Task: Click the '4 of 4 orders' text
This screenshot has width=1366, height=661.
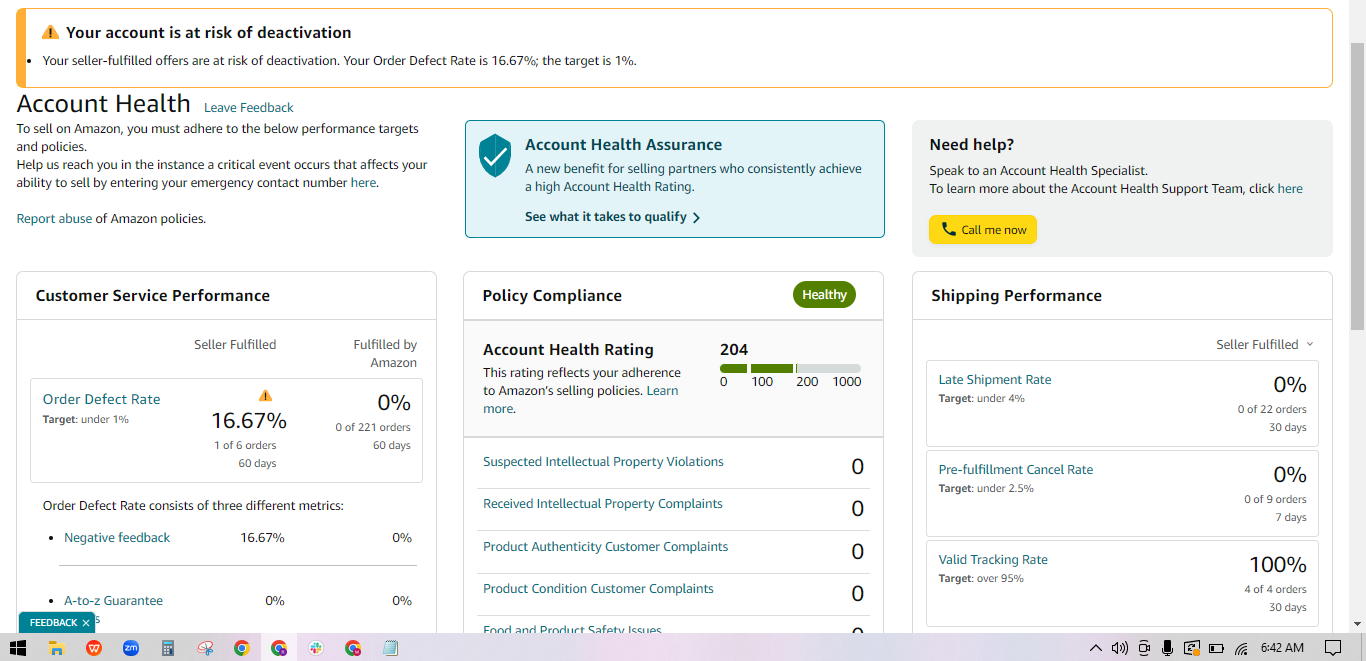Action: pos(1275,589)
